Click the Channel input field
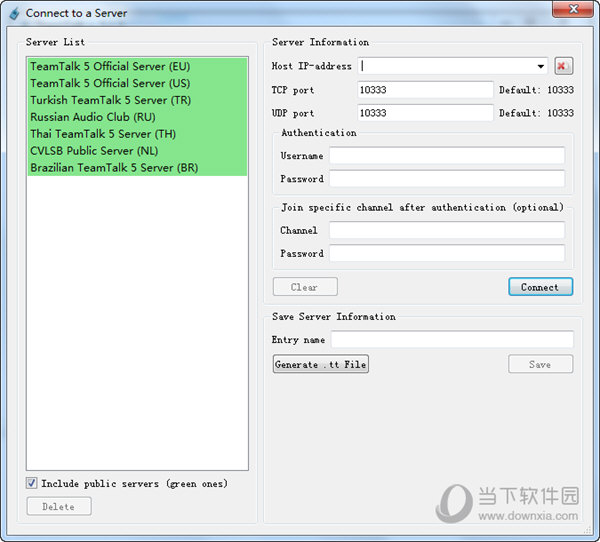This screenshot has height=542, width=600. (447, 230)
